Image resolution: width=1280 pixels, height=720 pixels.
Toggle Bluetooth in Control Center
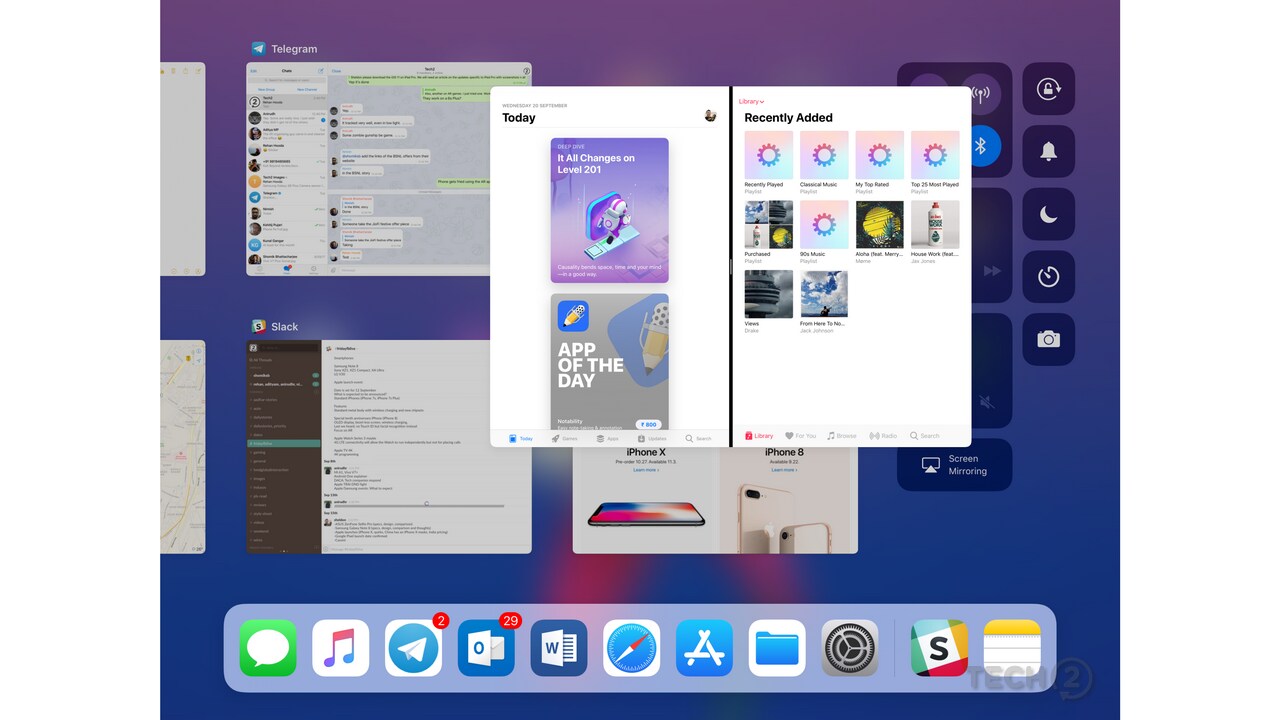(981, 147)
